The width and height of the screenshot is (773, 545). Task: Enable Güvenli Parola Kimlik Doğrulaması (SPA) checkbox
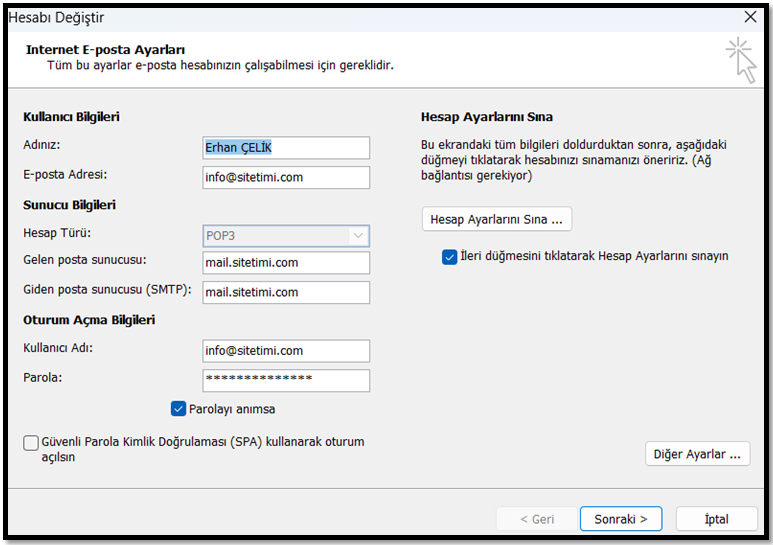click(x=31, y=443)
